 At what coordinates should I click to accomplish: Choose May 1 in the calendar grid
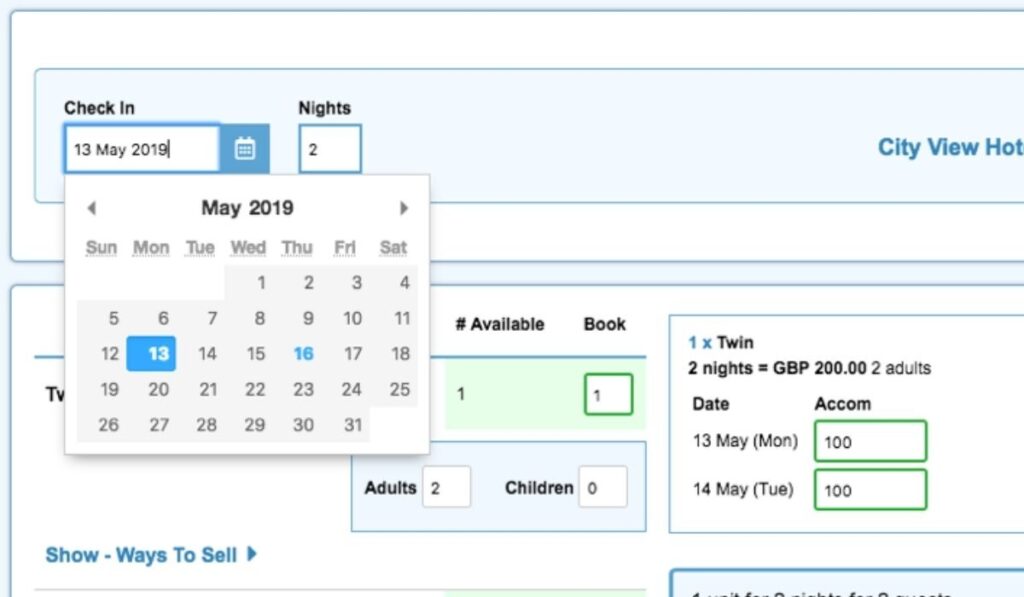click(x=260, y=283)
